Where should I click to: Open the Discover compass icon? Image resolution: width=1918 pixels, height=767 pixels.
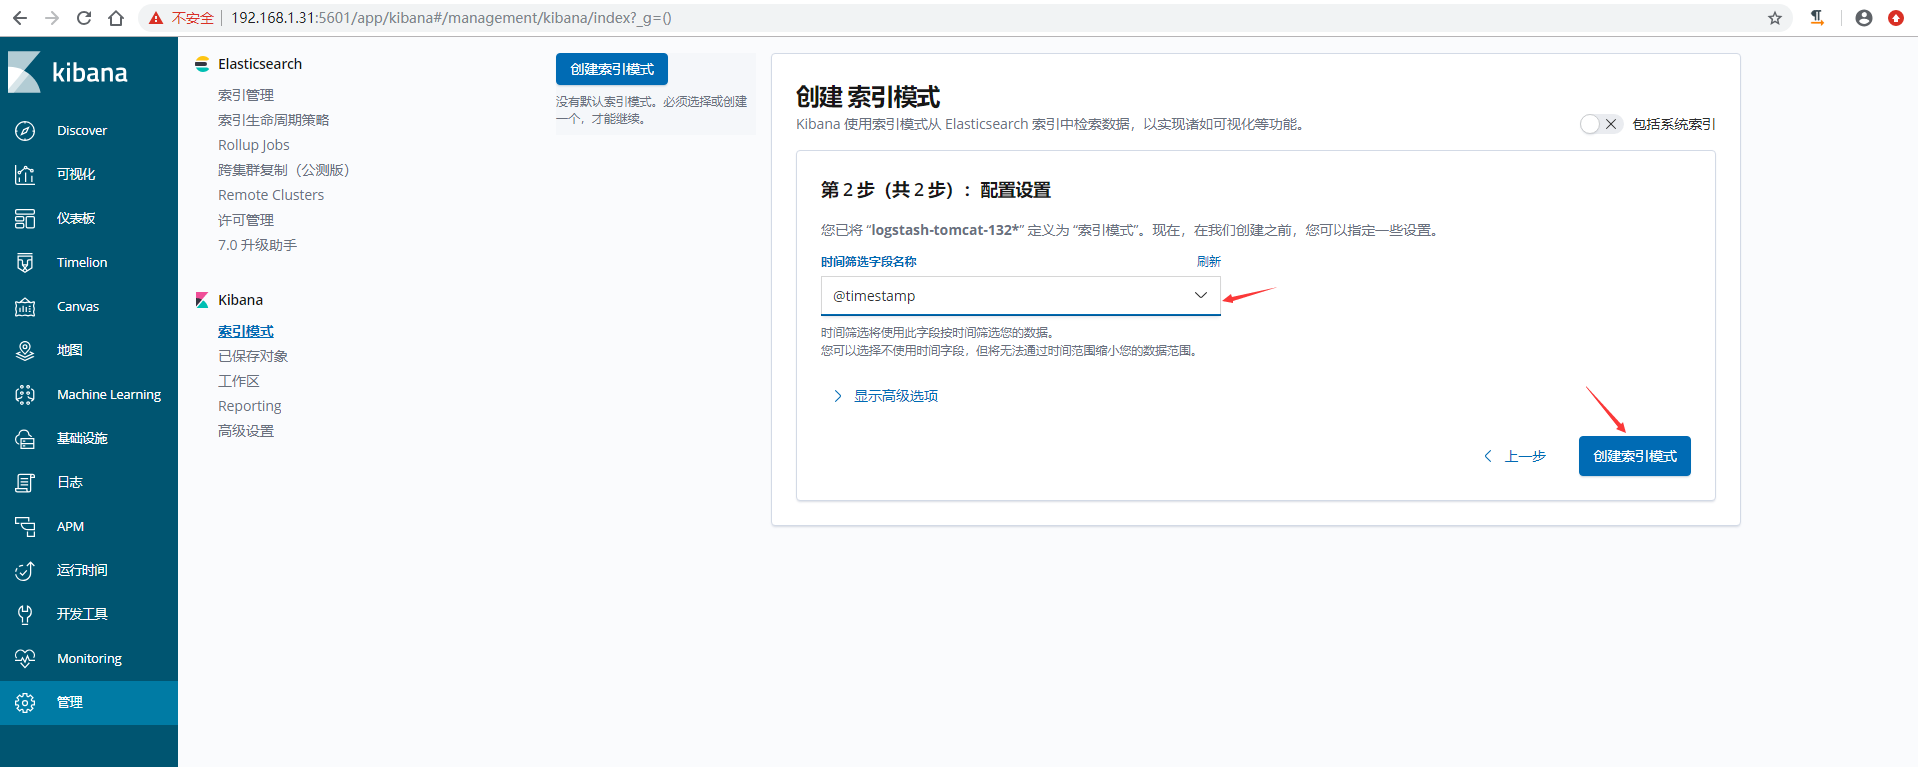pos(25,131)
